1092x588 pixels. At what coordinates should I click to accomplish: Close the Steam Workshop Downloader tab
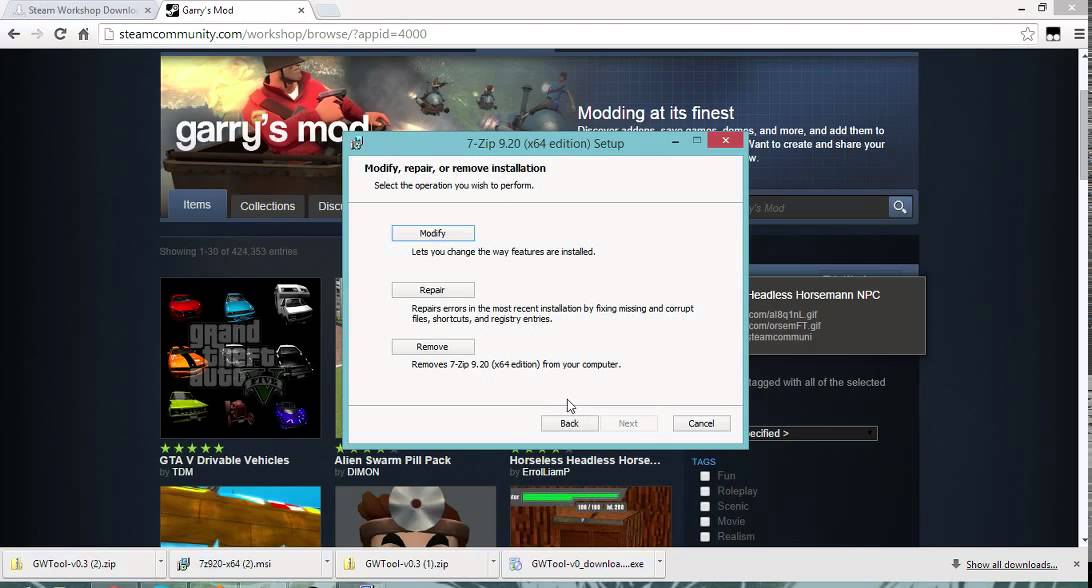pyautogui.click(x=148, y=10)
